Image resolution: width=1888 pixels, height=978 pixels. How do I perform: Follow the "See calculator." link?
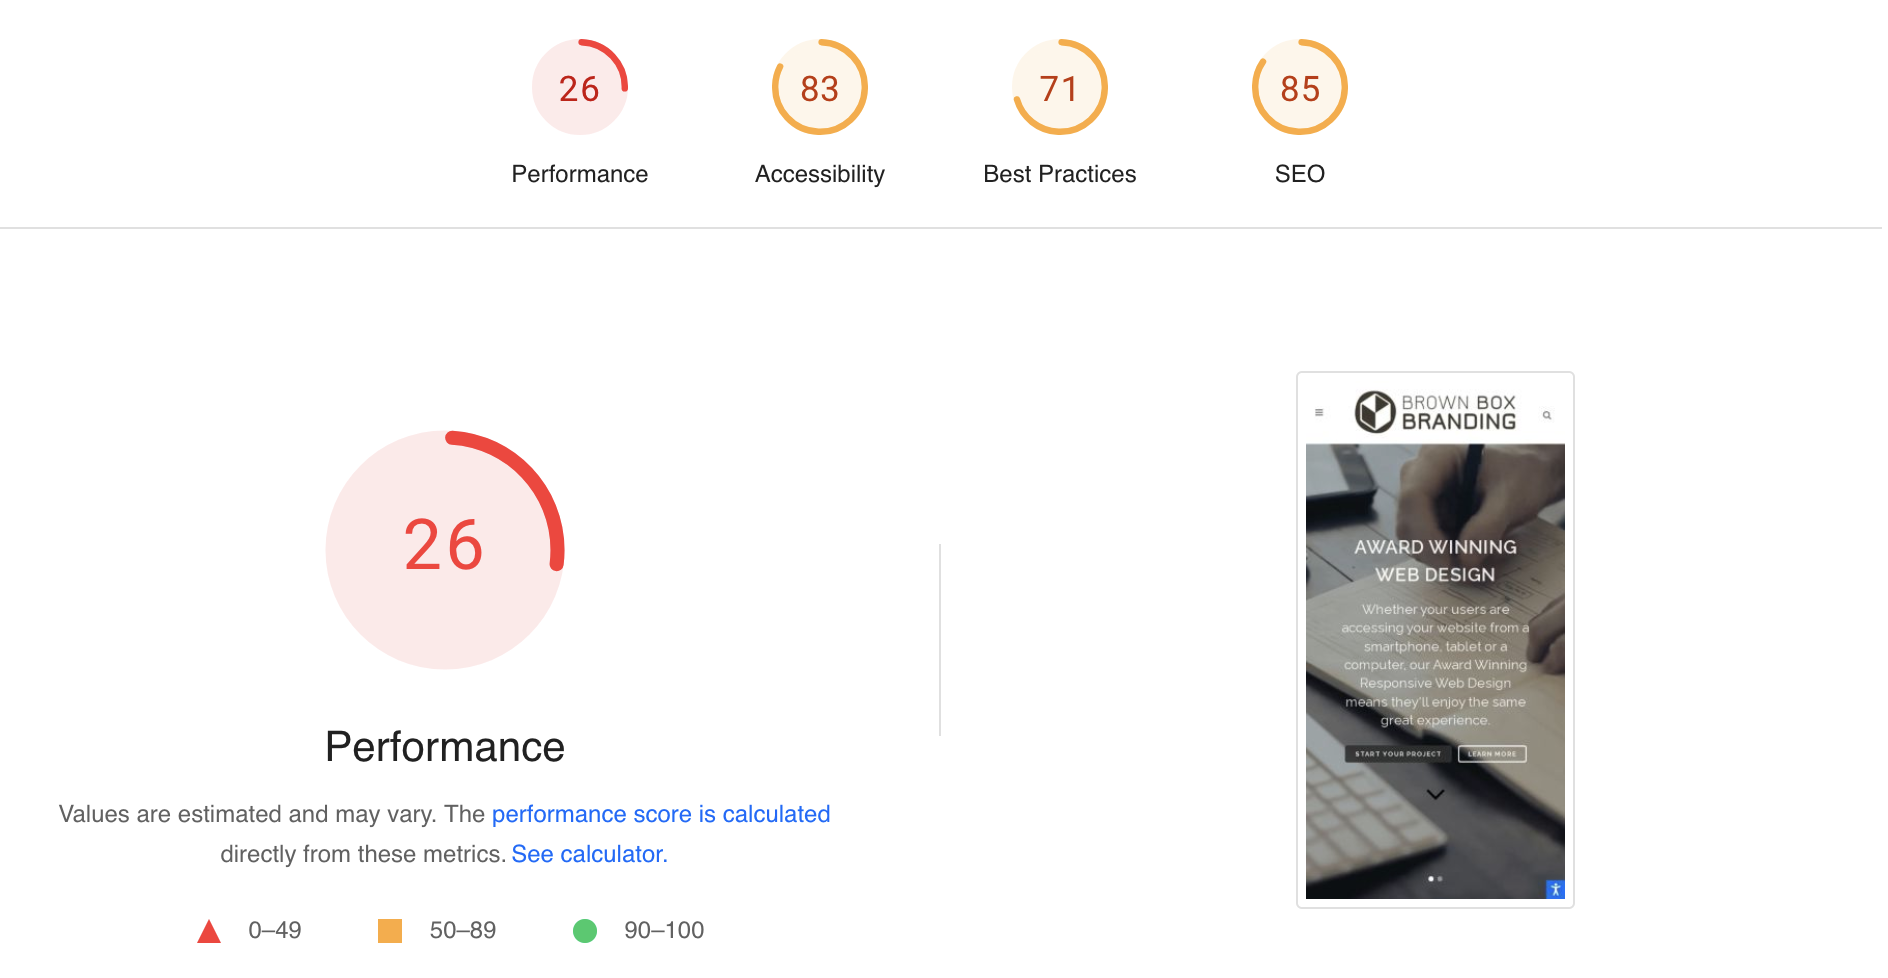589,854
